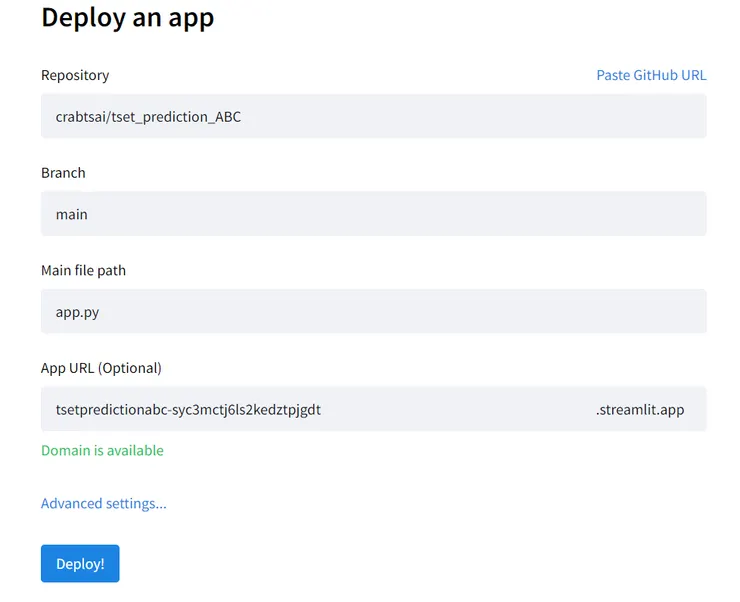
Task: Click the .streamlit.app domain suffix
Action: tap(640, 409)
